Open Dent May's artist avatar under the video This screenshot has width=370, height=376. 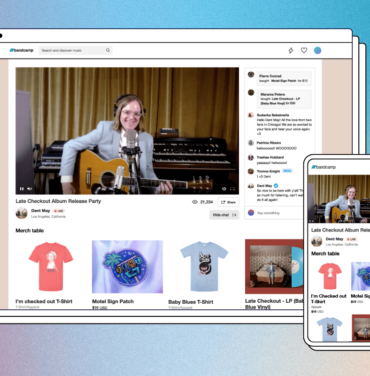(22, 213)
